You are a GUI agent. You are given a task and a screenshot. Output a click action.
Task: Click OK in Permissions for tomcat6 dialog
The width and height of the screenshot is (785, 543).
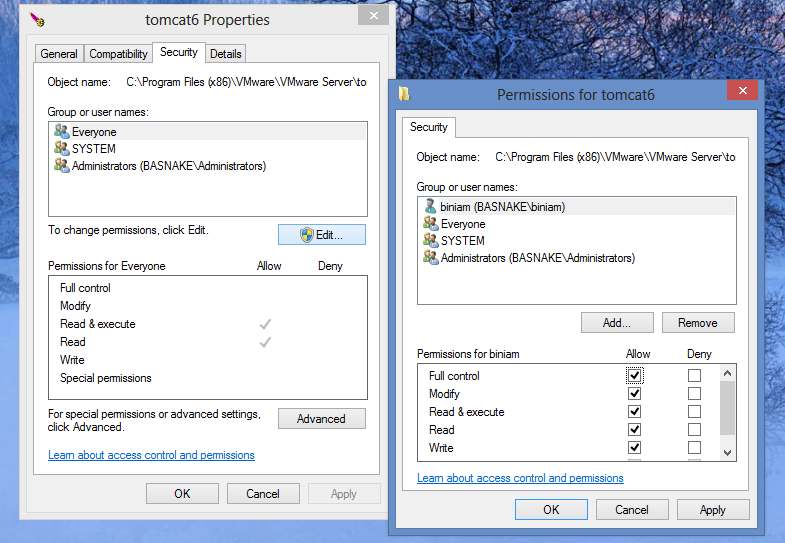551,509
